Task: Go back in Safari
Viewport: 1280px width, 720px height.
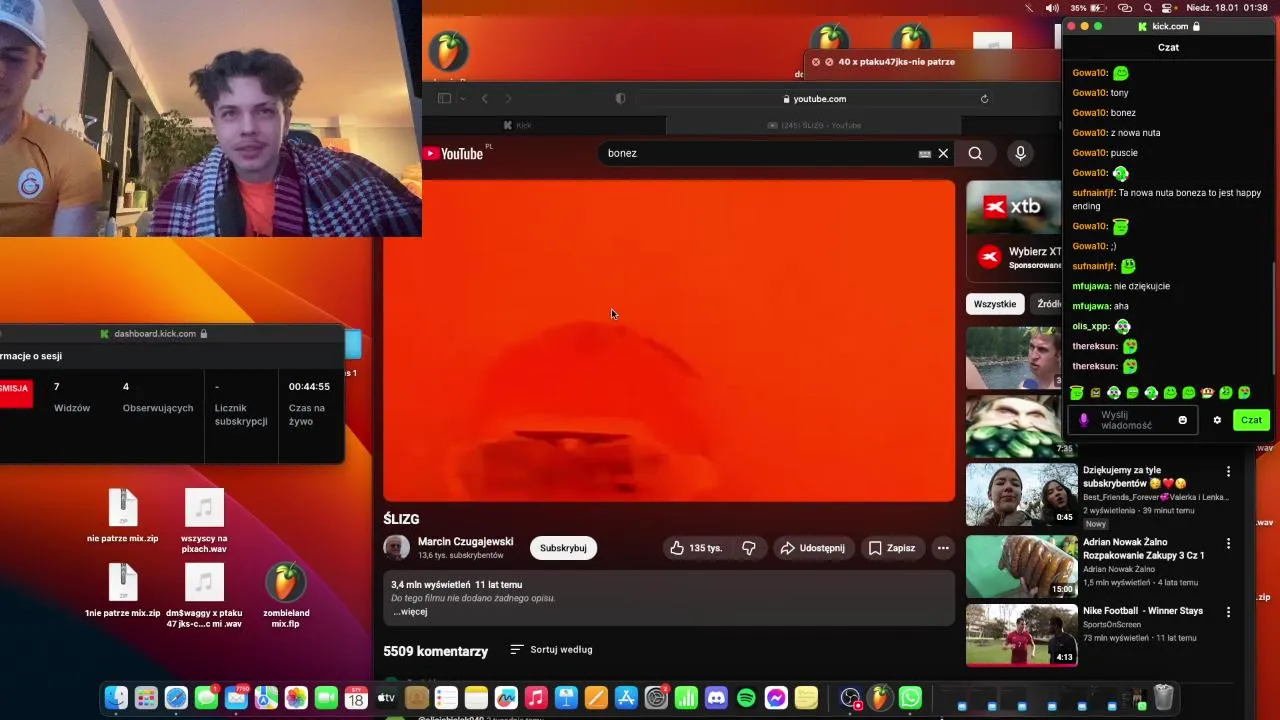Action: coord(485,98)
